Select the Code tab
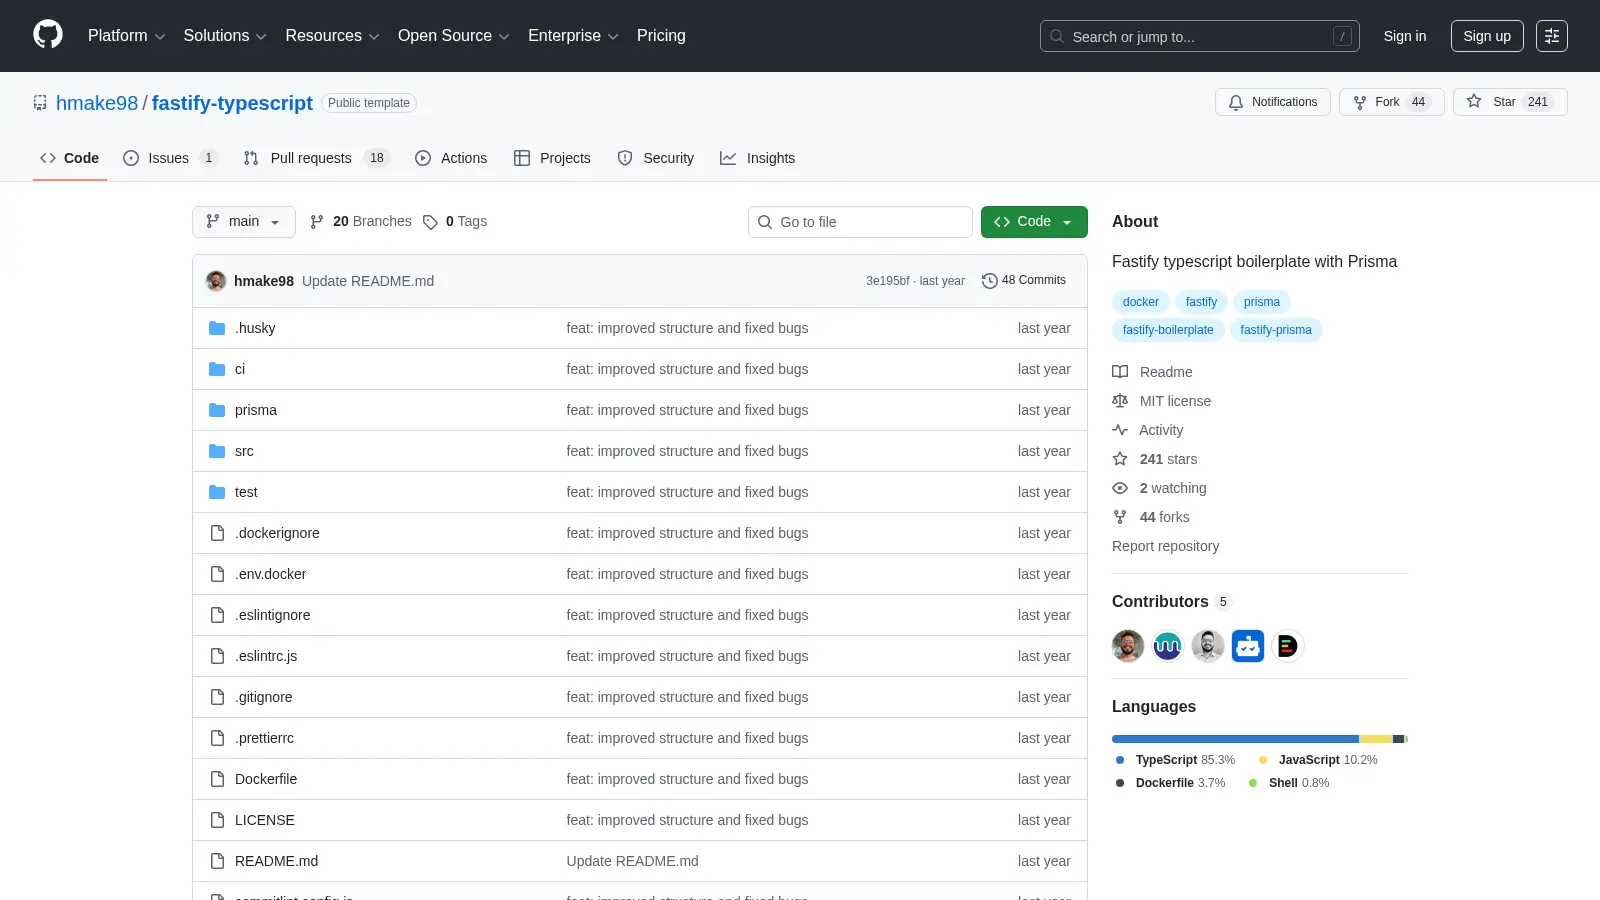 (x=69, y=158)
